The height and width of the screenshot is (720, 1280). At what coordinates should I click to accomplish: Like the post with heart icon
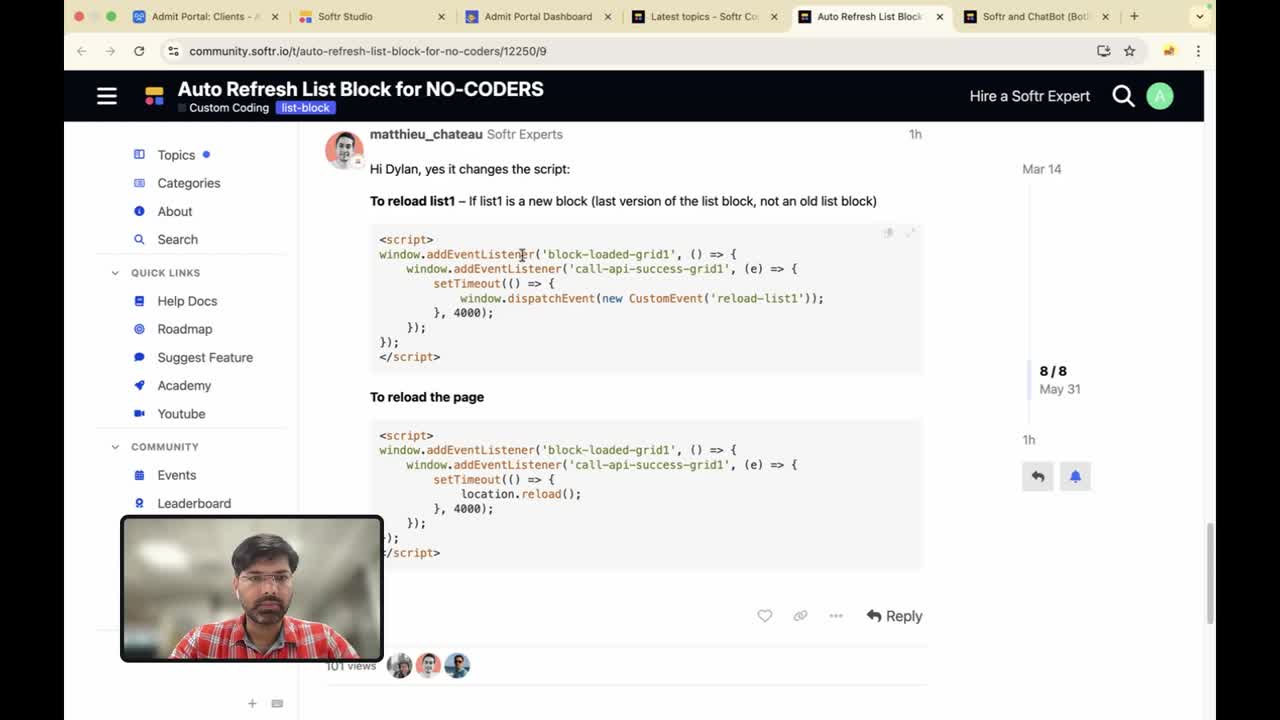764,616
